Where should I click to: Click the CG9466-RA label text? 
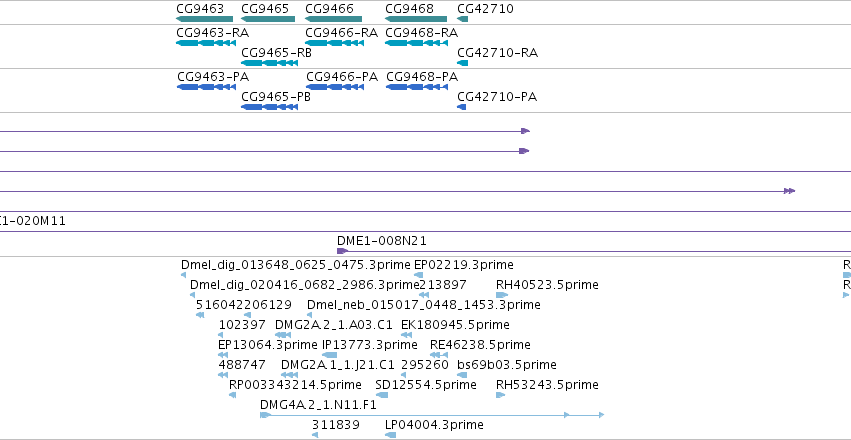click(x=341, y=33)
